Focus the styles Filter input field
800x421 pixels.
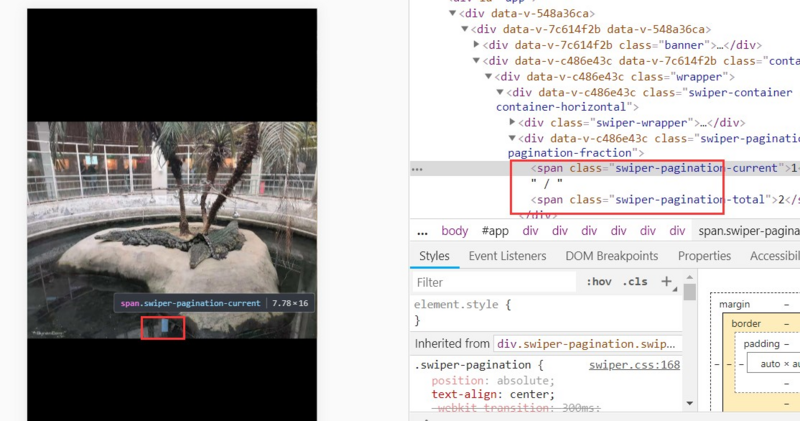[494, 282]
